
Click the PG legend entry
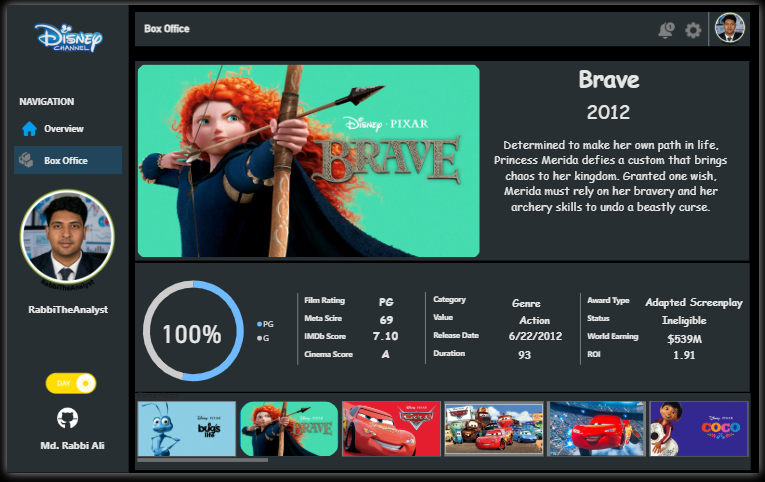point(265,324)
